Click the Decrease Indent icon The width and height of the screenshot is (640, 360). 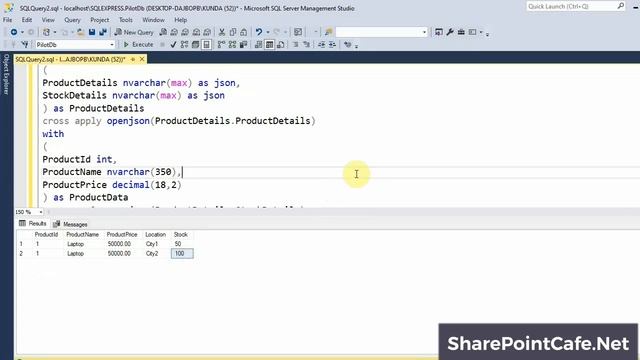[321, 44]
